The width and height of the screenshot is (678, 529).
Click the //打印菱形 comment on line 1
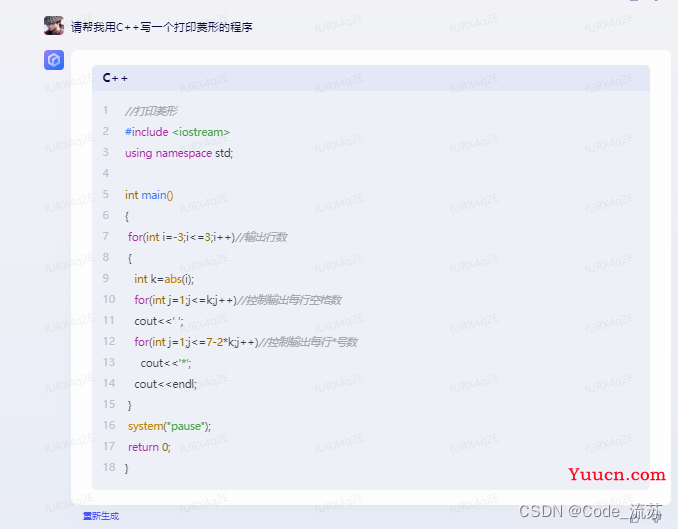point(151,111)
